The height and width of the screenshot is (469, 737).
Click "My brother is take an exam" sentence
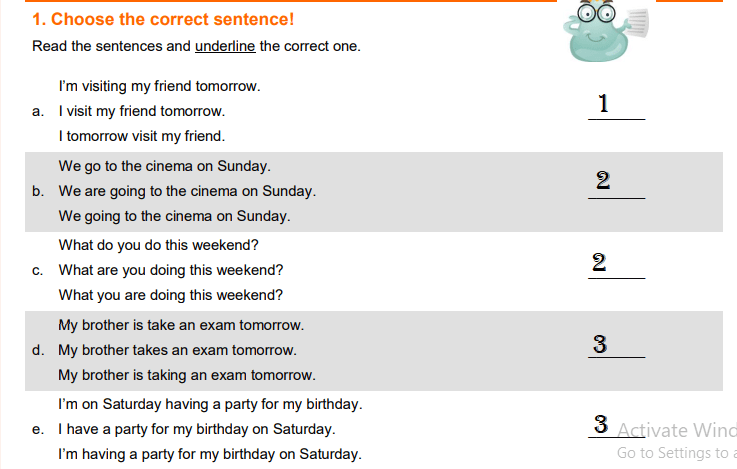181,325
